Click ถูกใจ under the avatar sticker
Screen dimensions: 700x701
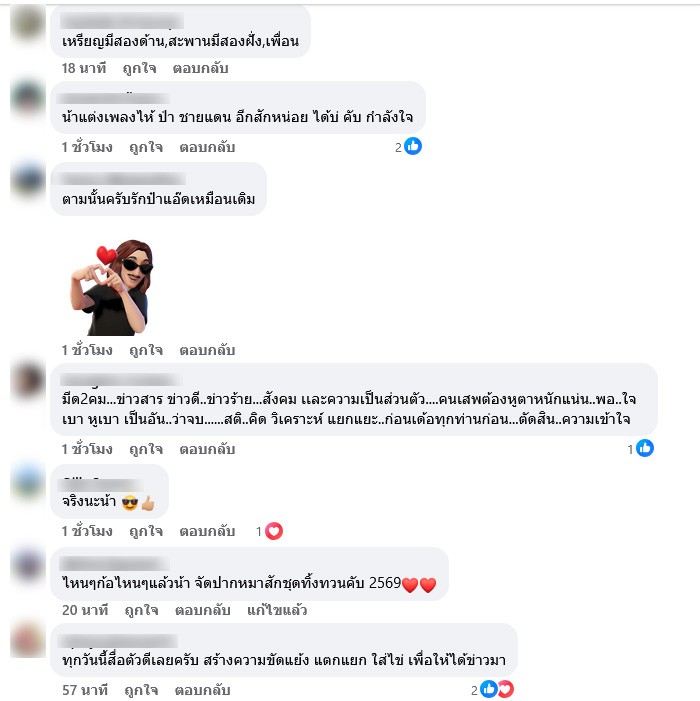point(146,350)
